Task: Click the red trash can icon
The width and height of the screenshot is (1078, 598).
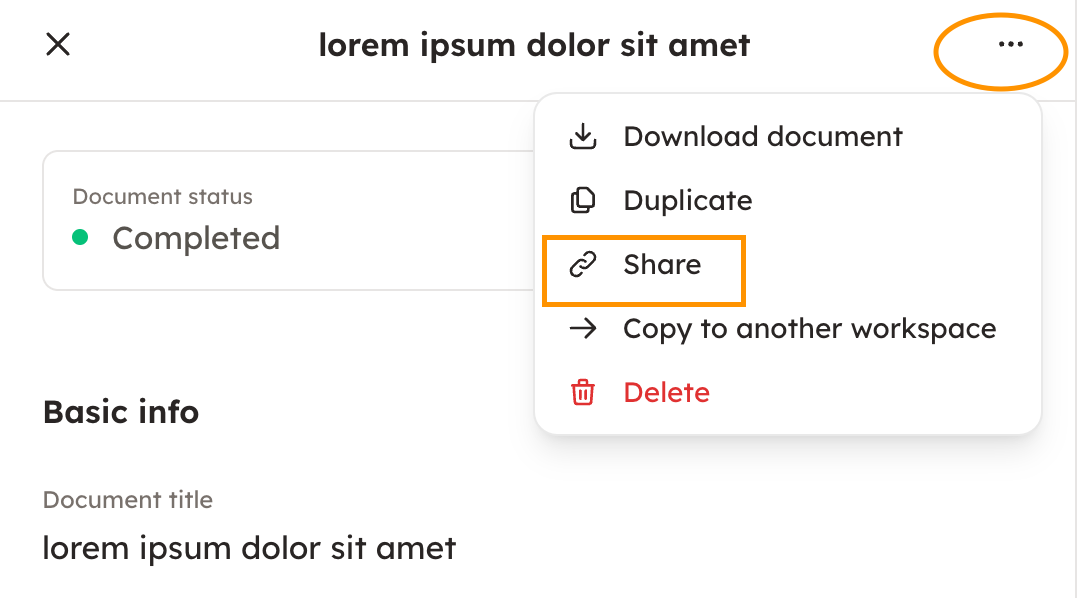Action: (582, 393)
